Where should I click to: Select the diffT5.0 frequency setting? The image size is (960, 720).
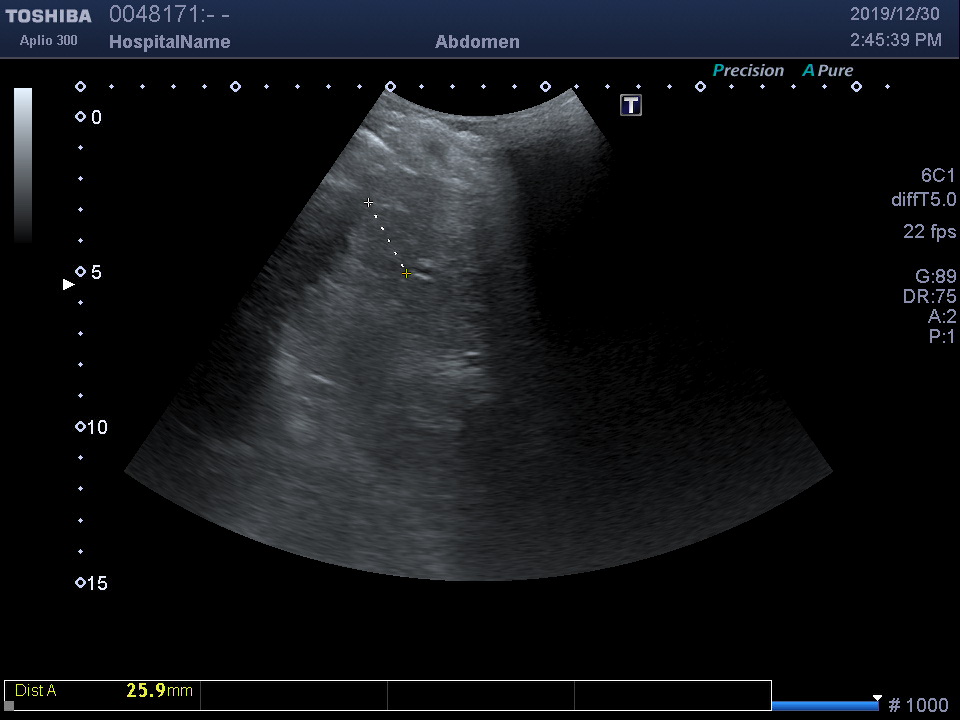[923, 200]
